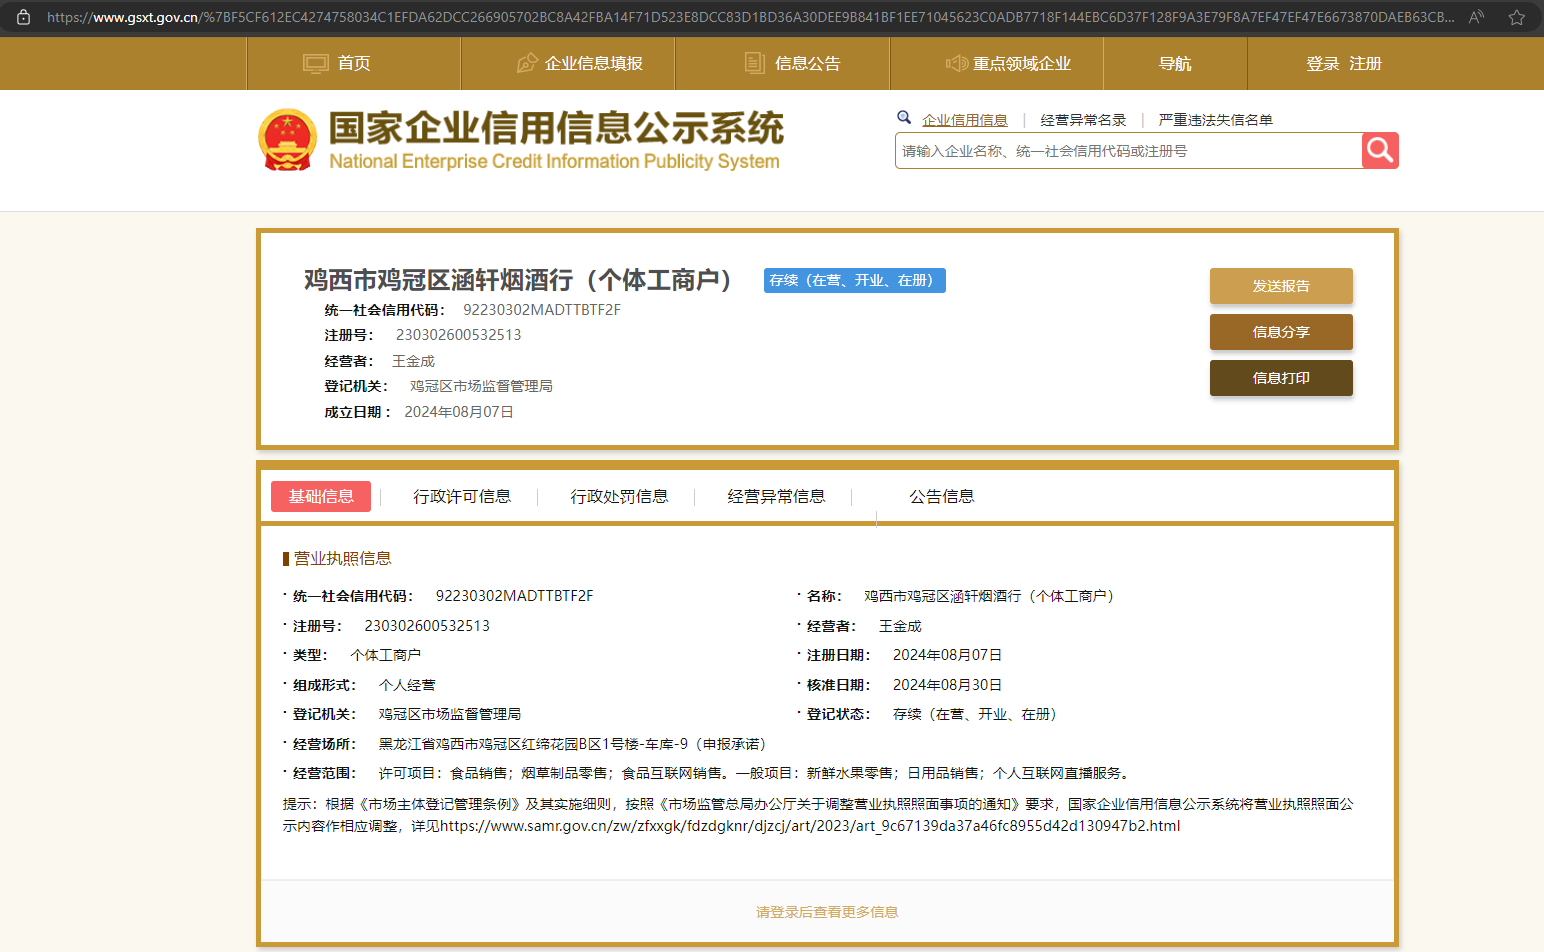Click header credit code 92230302MADTTBTF2F
The width and height of the screenshot is (1544, 952).
tap(542, 310)
